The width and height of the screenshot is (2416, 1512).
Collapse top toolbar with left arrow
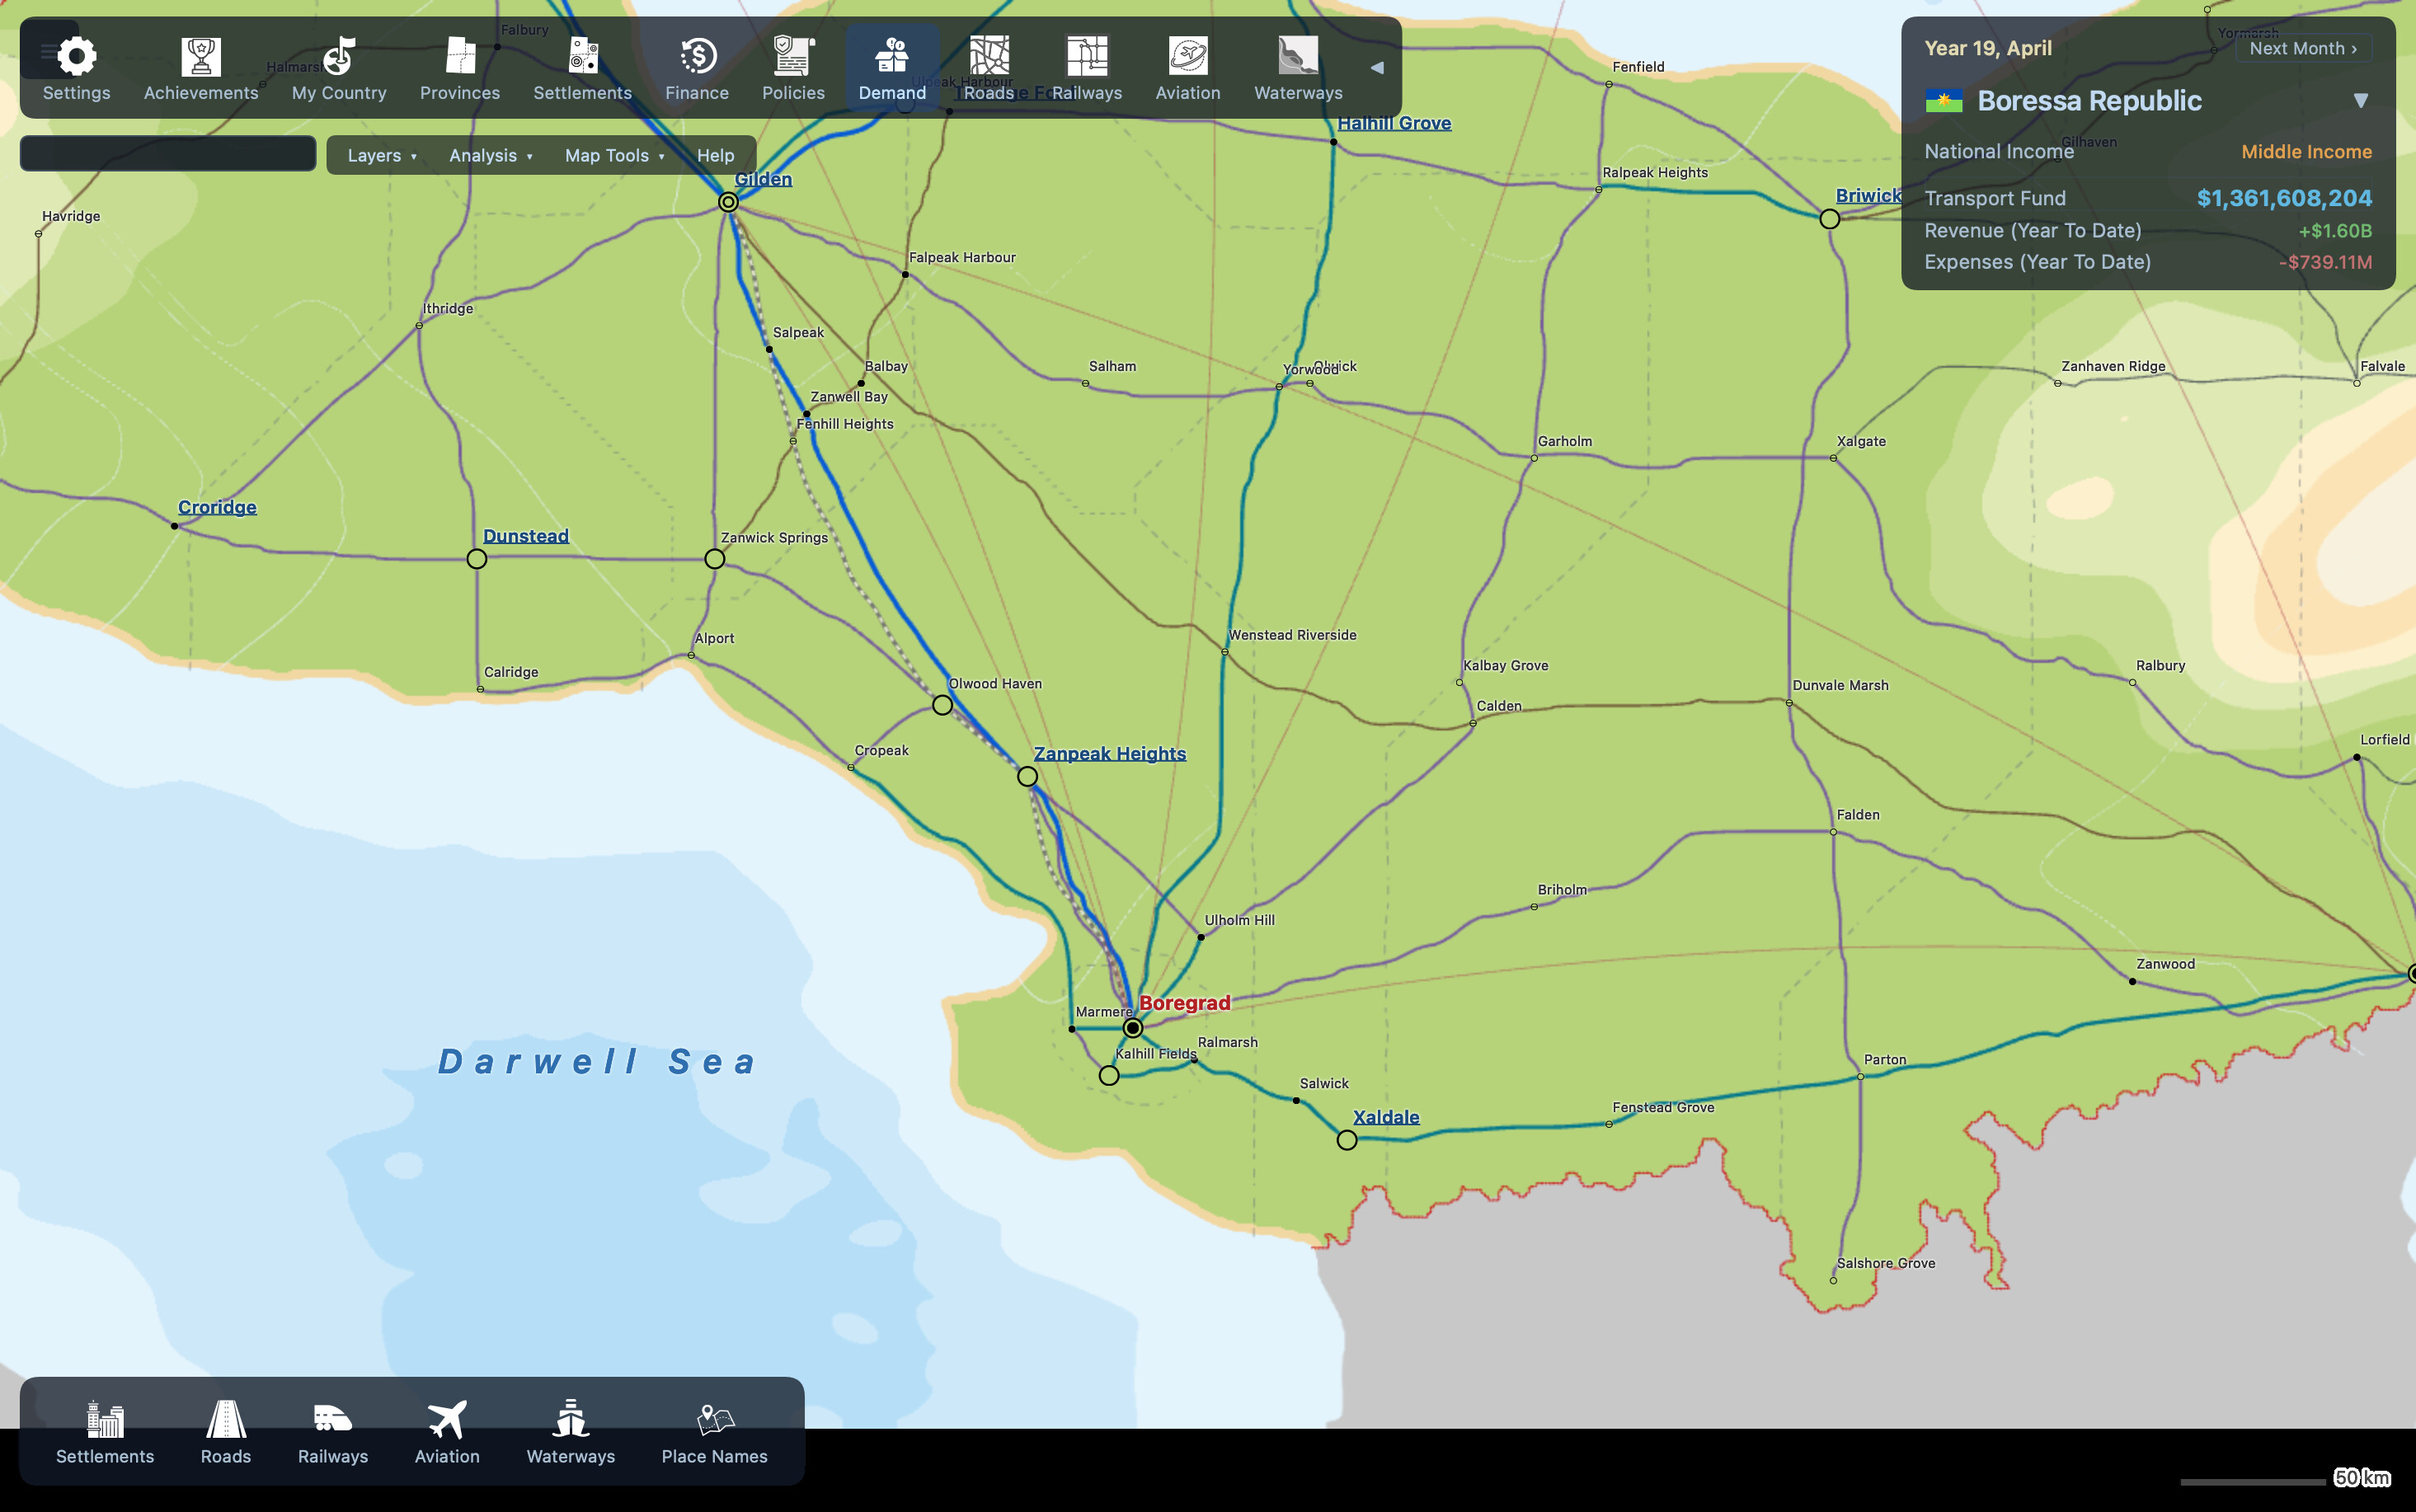pyautogui.click(x=1377, y=68)
